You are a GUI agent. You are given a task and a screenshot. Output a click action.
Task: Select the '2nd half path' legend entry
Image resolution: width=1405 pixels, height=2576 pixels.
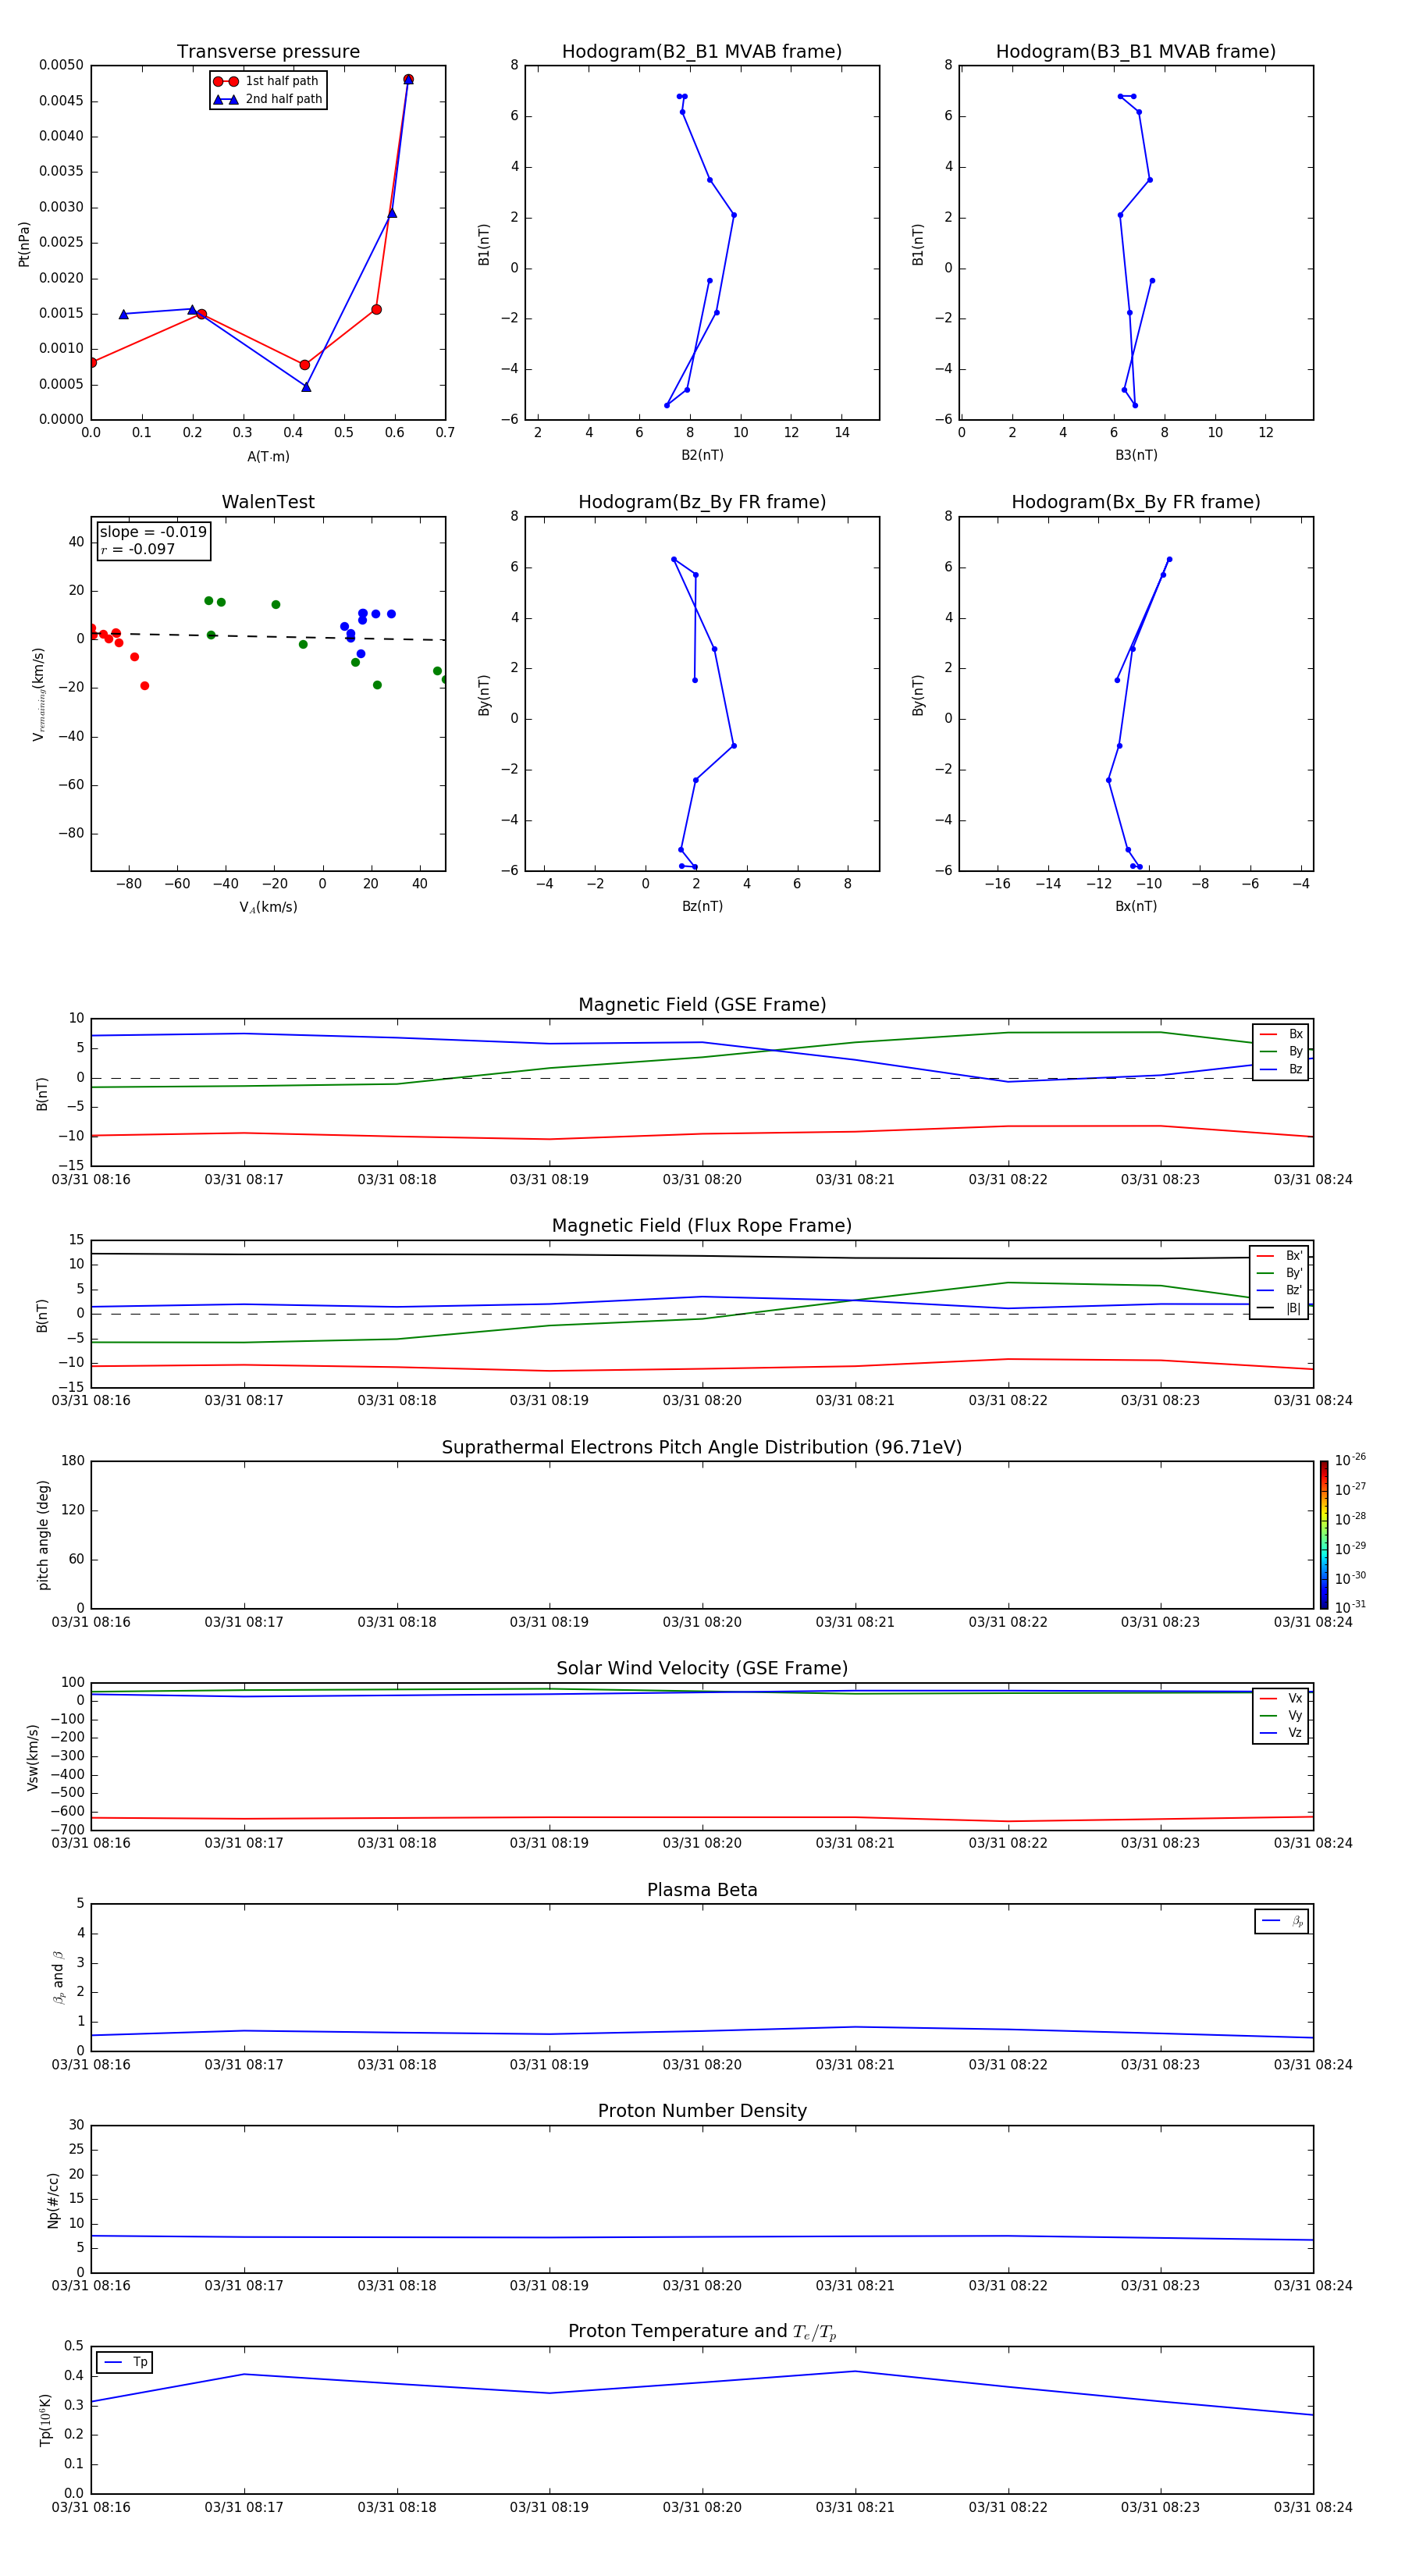click(x=268, y=99)
